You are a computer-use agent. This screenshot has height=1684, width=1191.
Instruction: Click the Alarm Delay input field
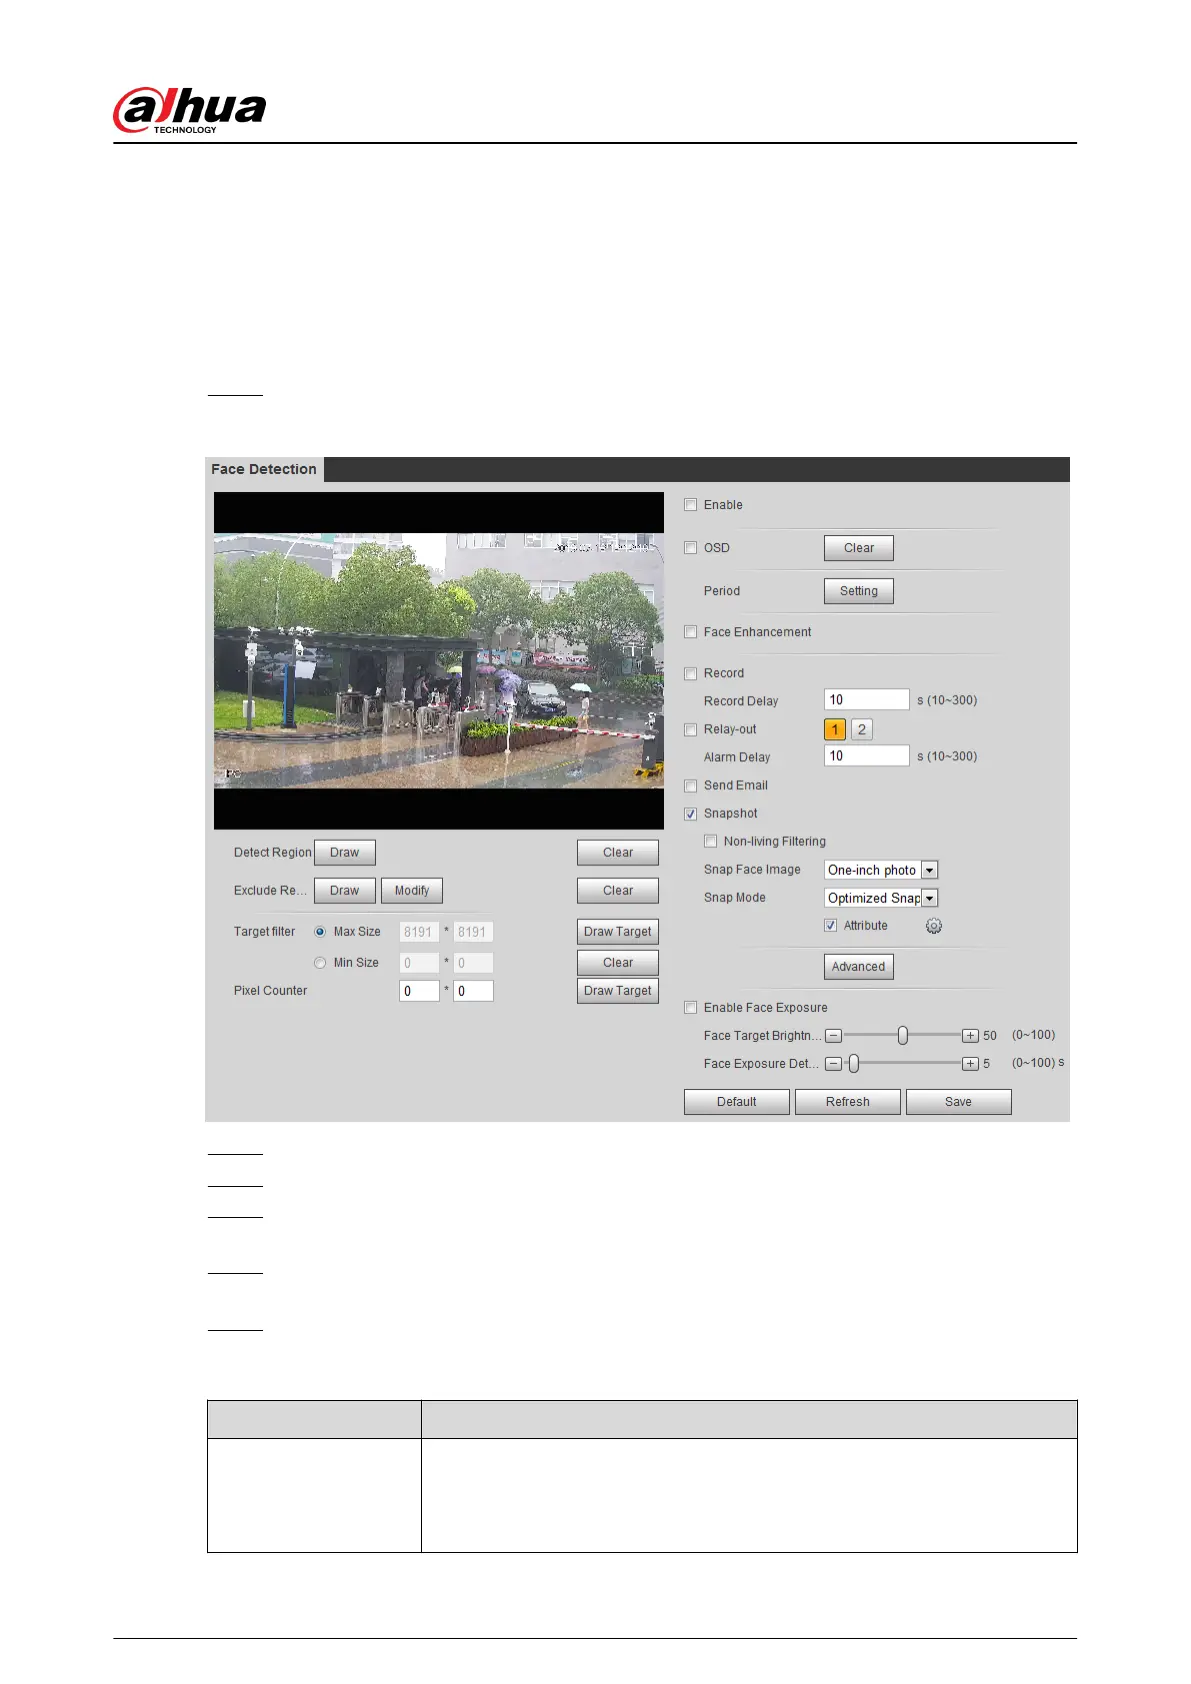[867, 756]
